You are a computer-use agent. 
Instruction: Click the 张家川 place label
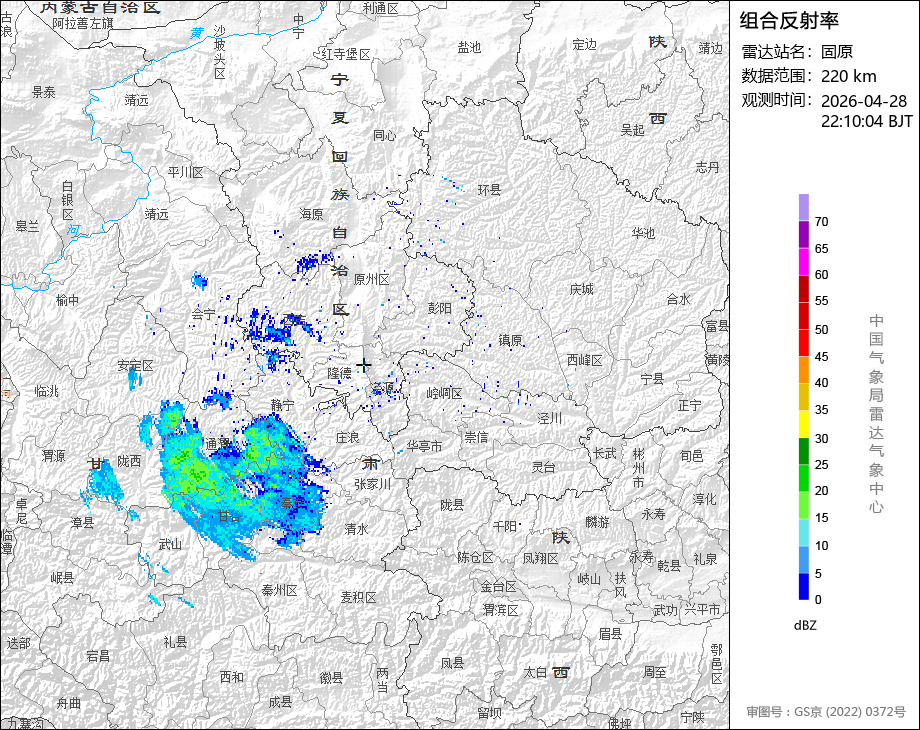(x=372, y=484)
